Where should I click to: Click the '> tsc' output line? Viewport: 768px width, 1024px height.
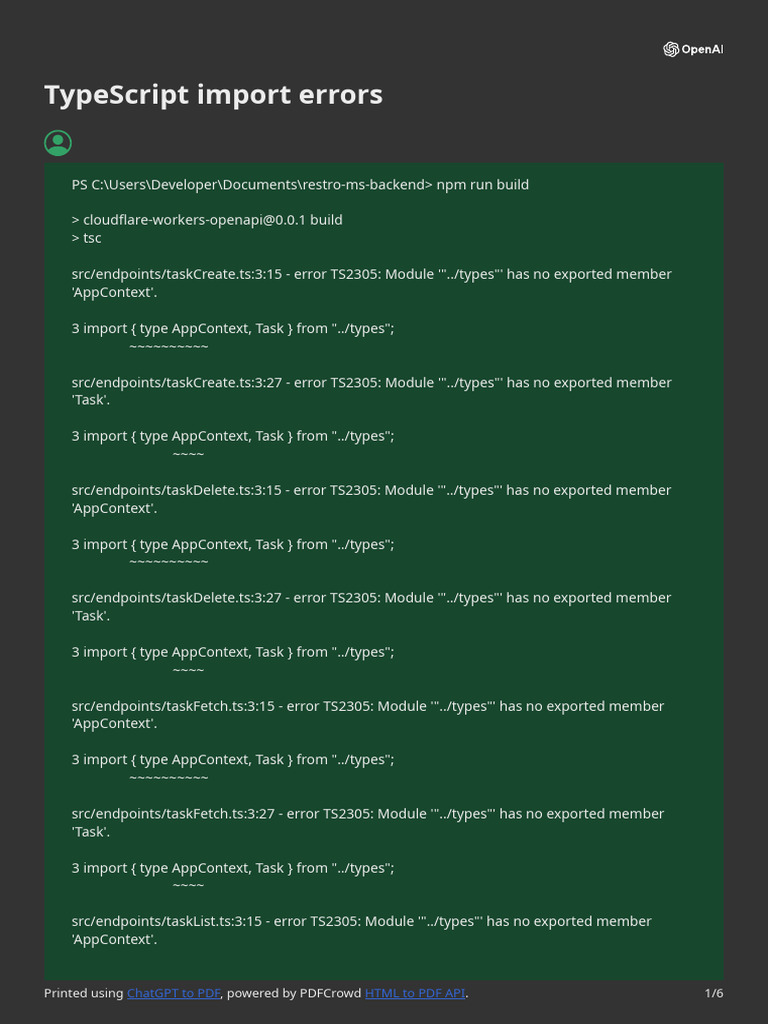pyautogui.click(x=87, y=238)
